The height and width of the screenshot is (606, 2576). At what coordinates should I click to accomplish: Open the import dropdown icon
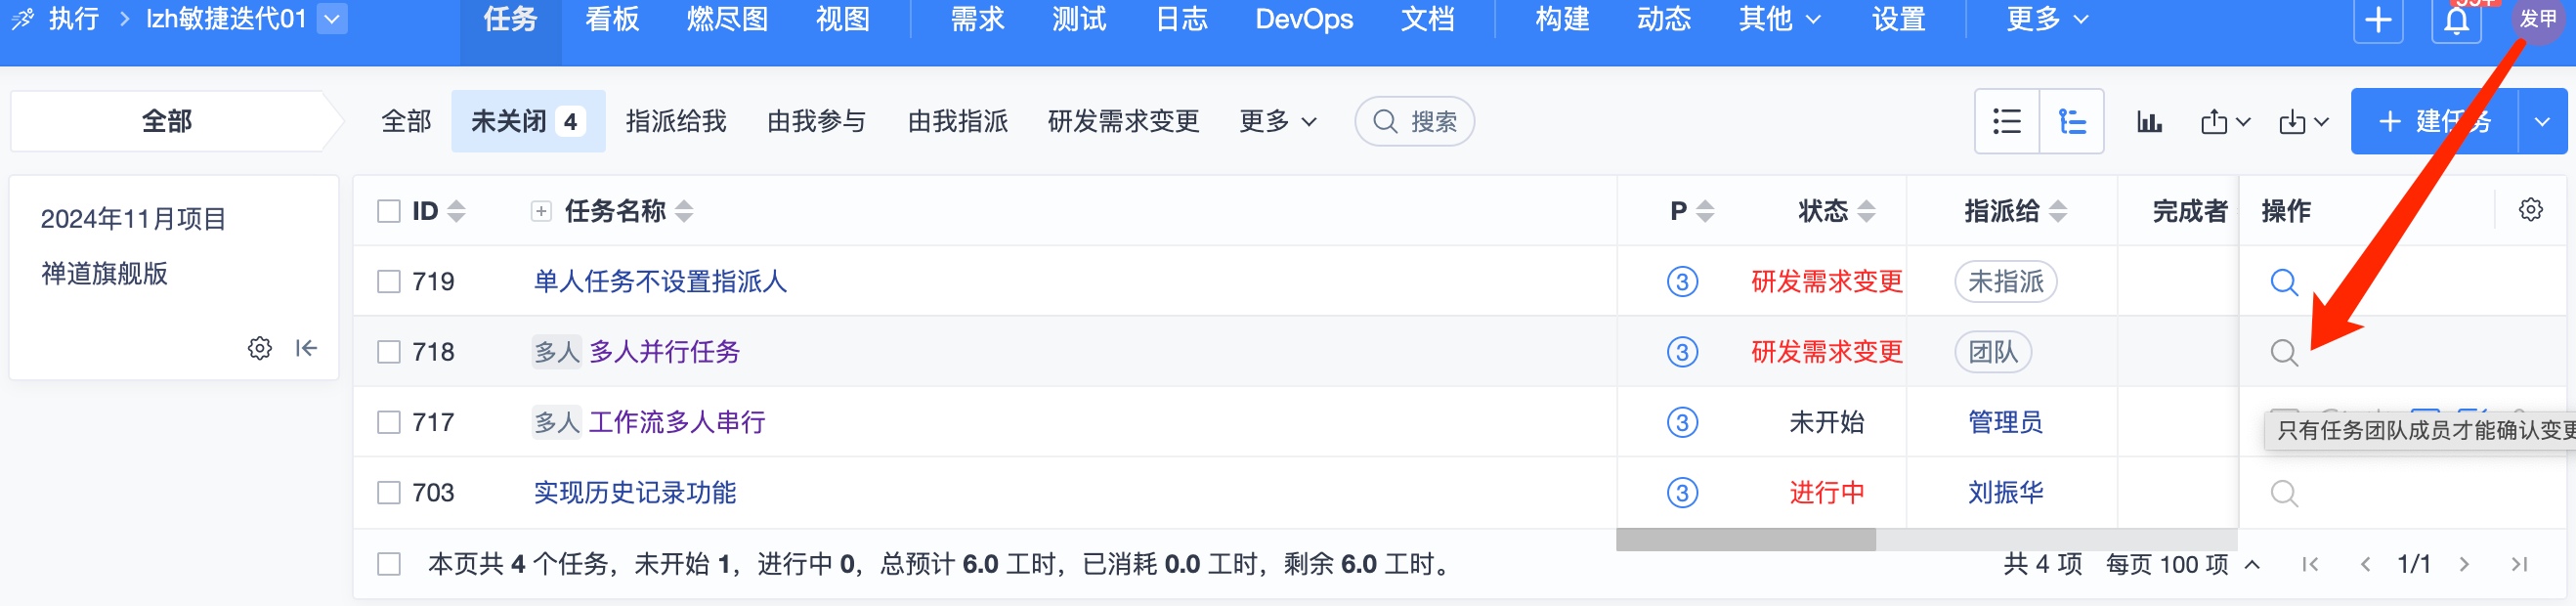[2303, 122]
